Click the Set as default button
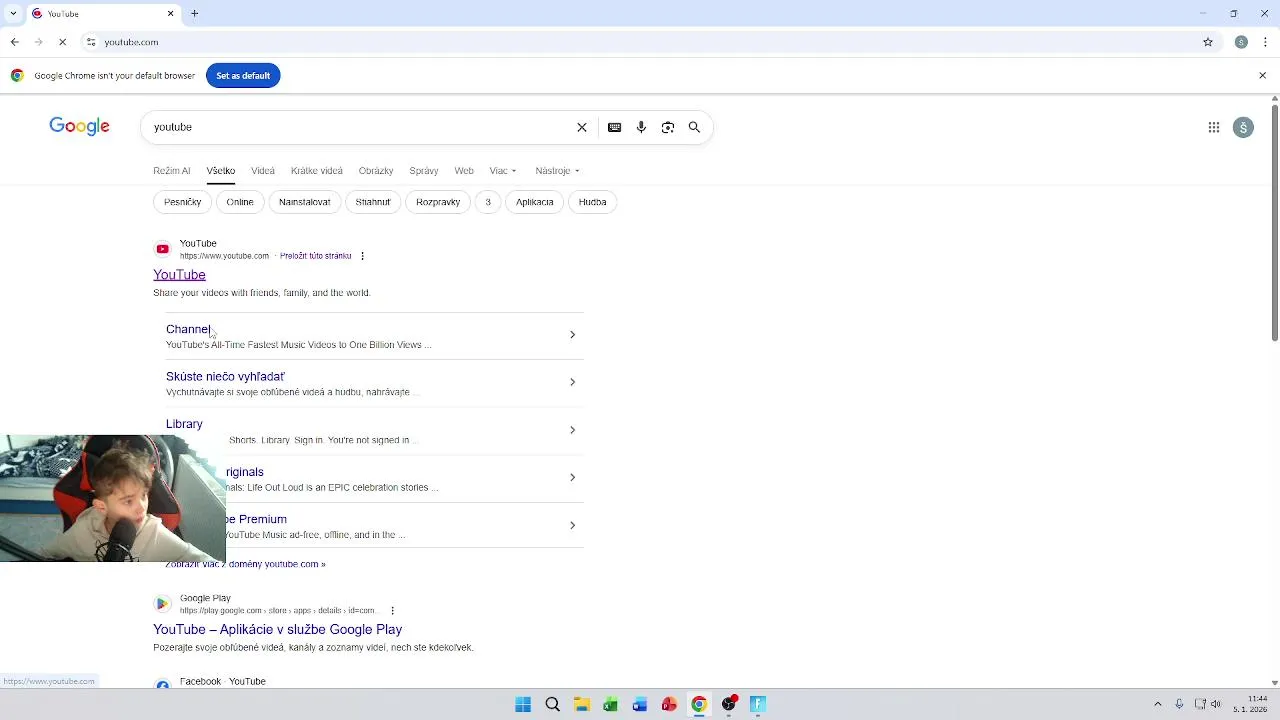The image size is (1280, 720). pyautogui.click(x=243, y=76)
